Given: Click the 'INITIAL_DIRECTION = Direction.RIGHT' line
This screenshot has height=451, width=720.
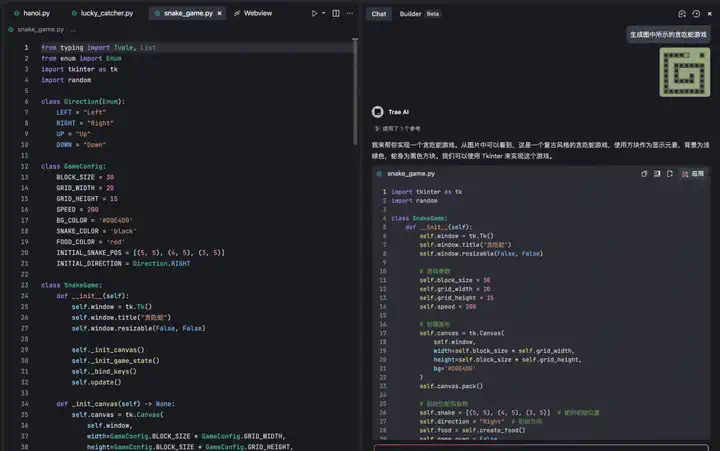Looking at the screenshot, I should click(x=123, y=264).
